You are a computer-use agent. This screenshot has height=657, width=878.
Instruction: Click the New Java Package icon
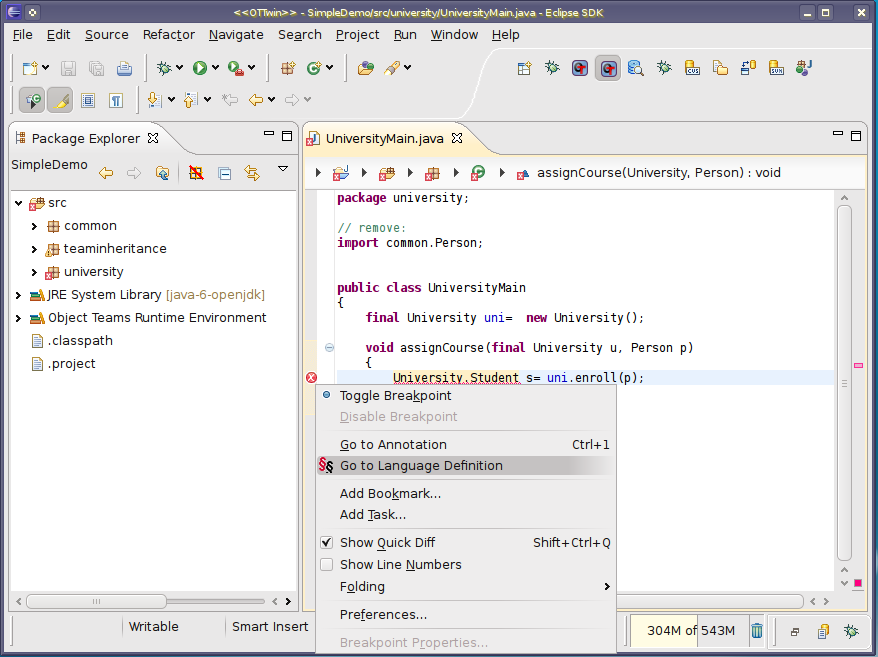(288, 68)
